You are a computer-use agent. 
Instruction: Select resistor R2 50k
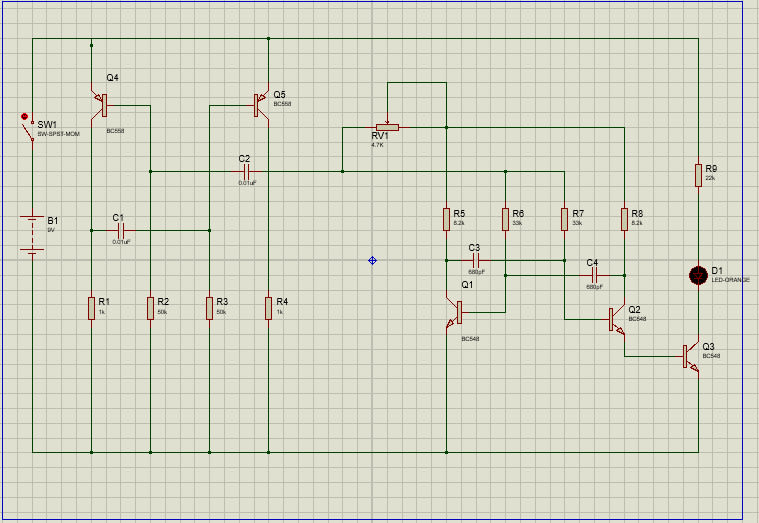(x=150, y=307)
